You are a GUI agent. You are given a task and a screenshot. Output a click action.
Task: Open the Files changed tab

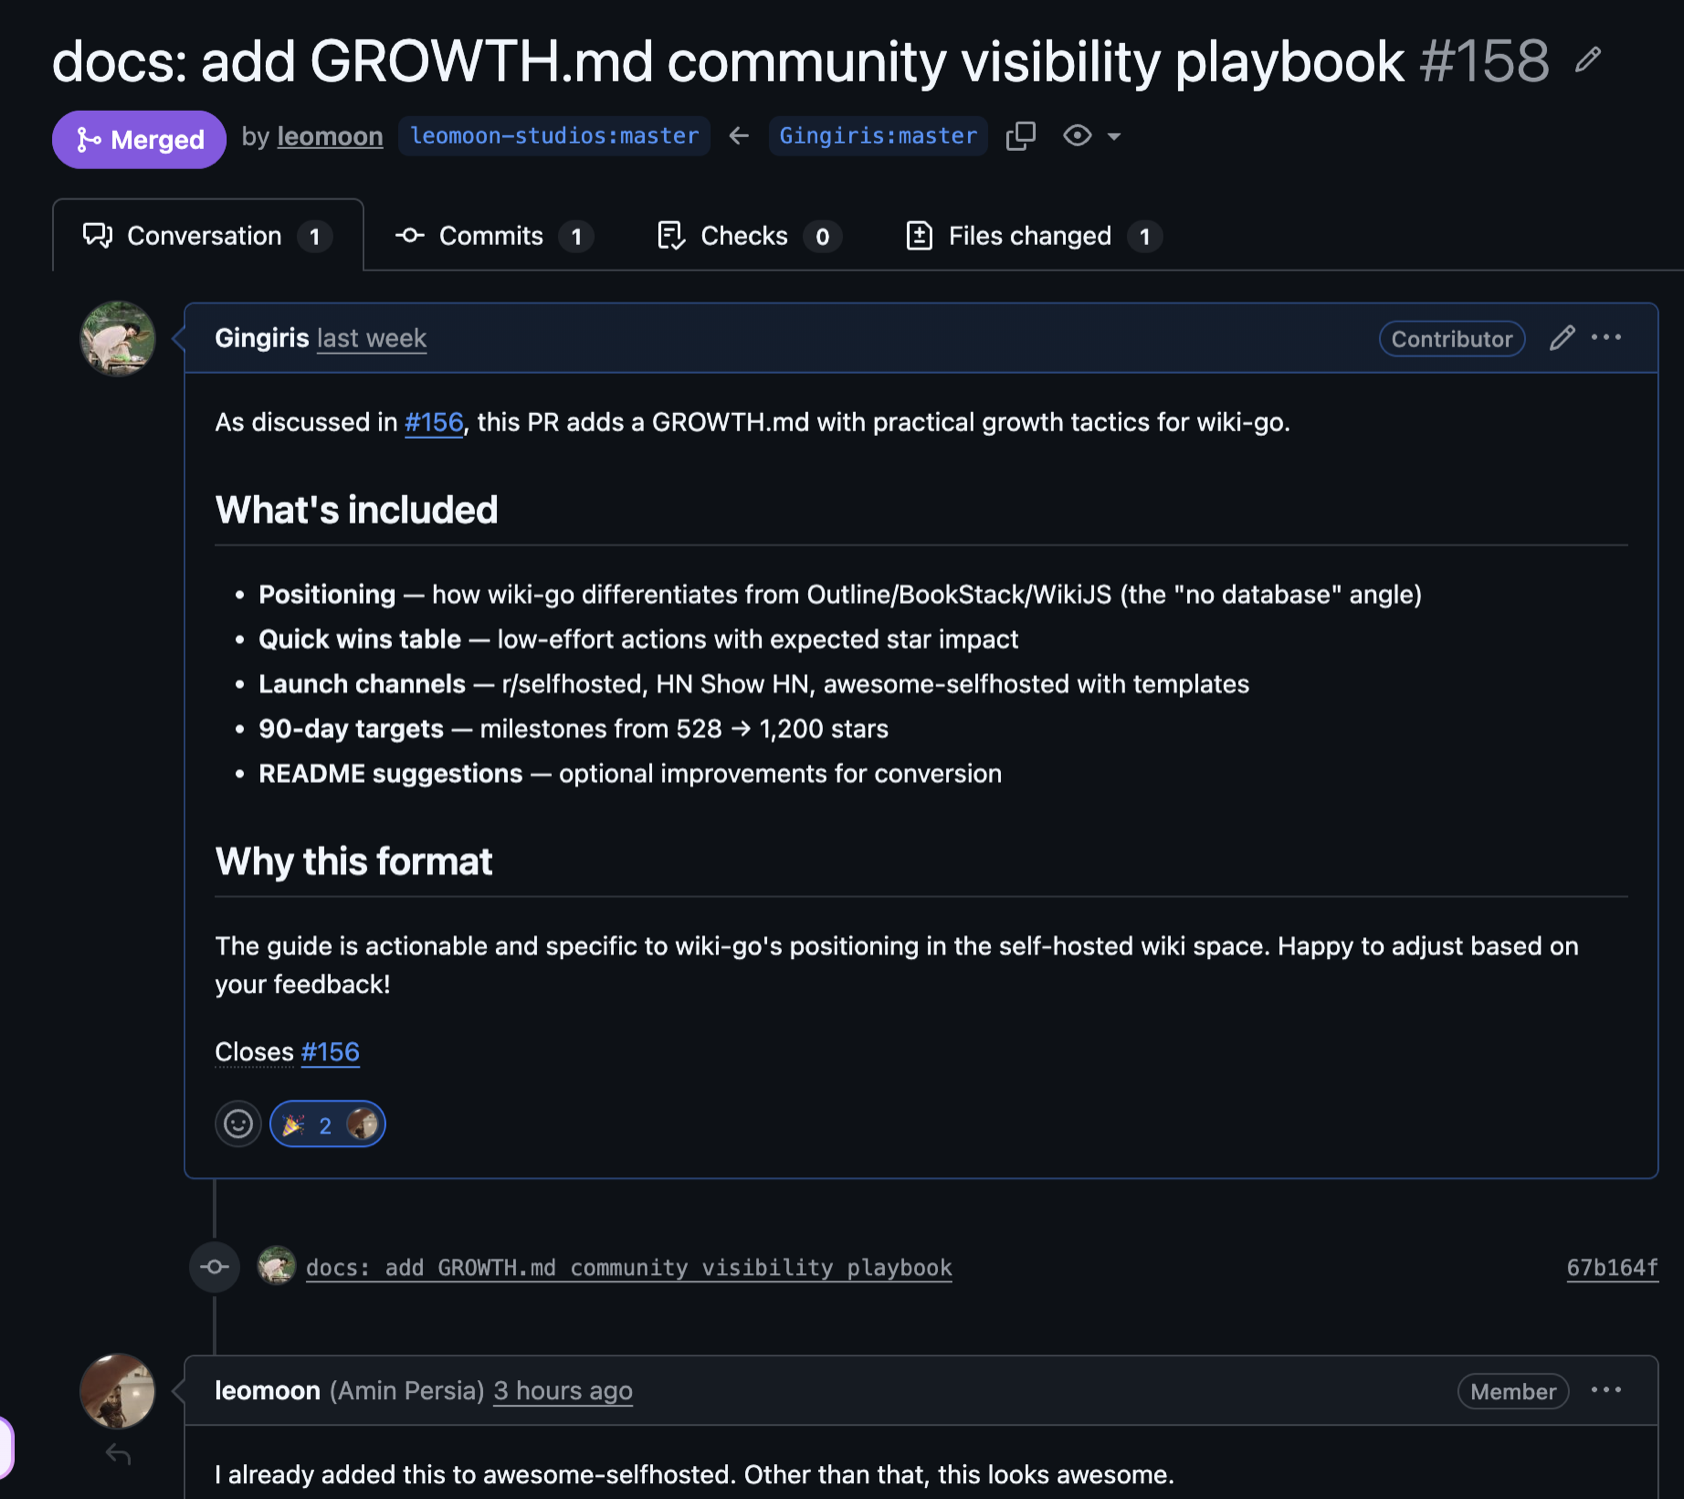coord(1031,236)
